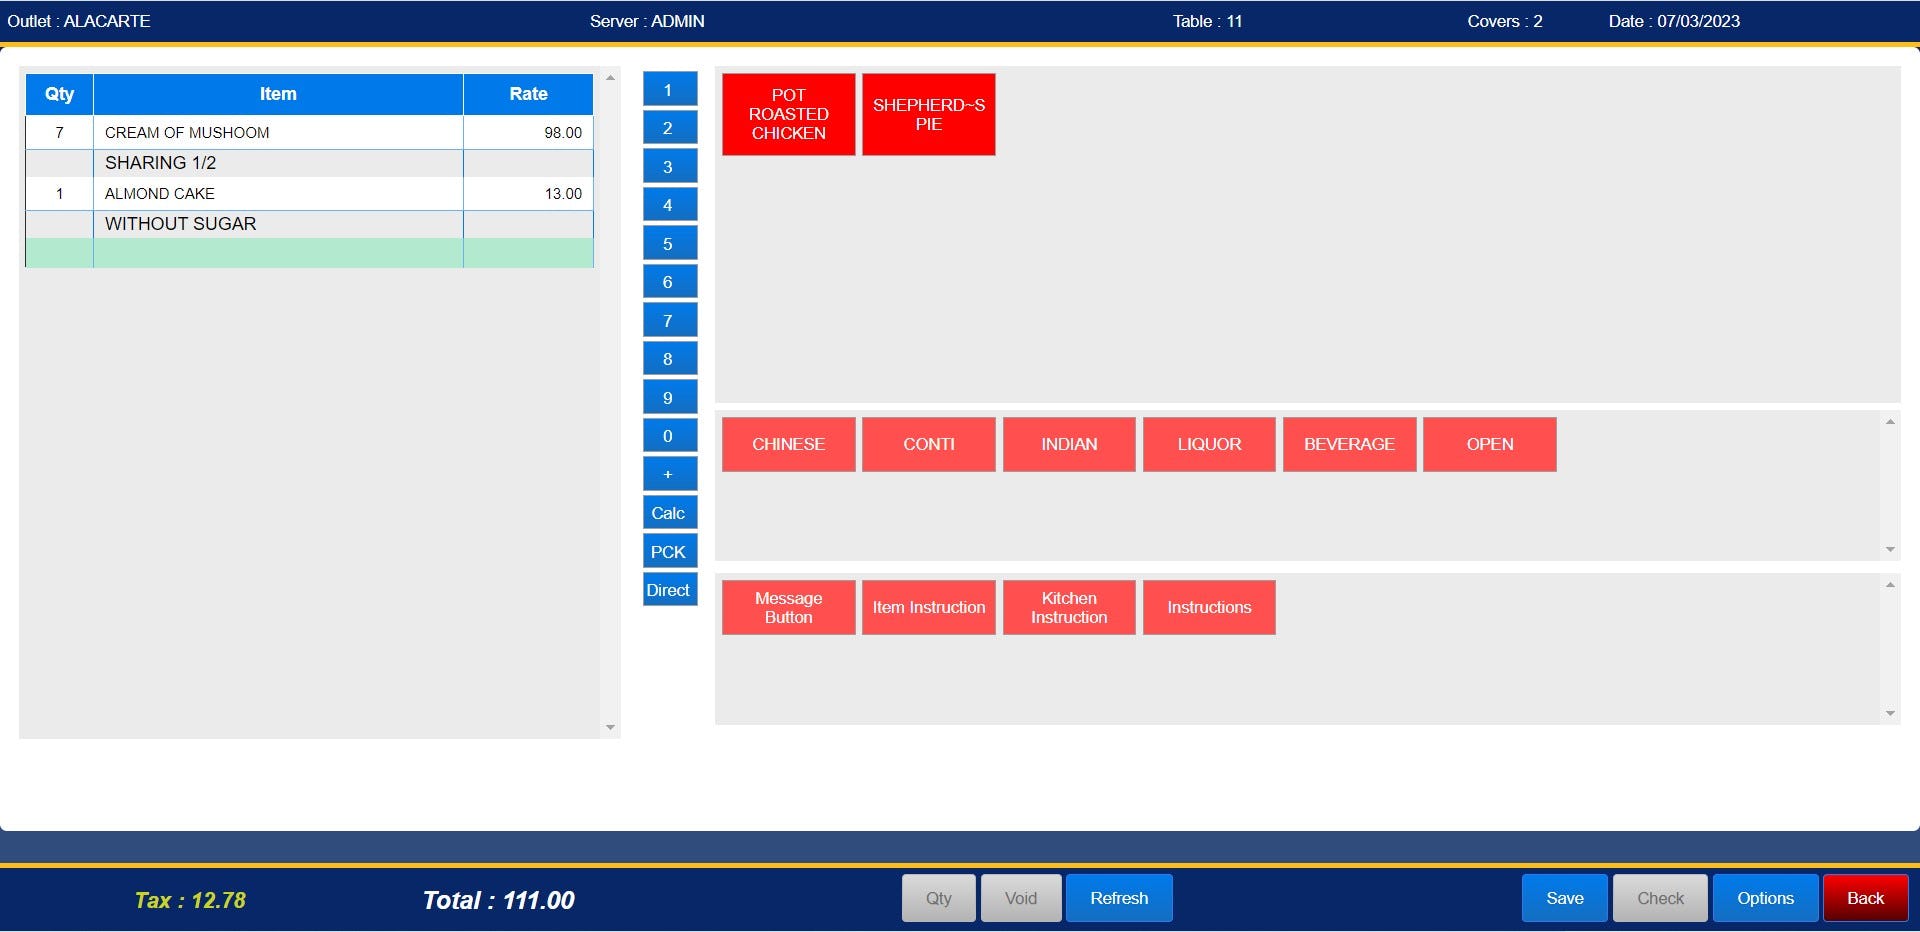Save the current order

pos(1564,897)
